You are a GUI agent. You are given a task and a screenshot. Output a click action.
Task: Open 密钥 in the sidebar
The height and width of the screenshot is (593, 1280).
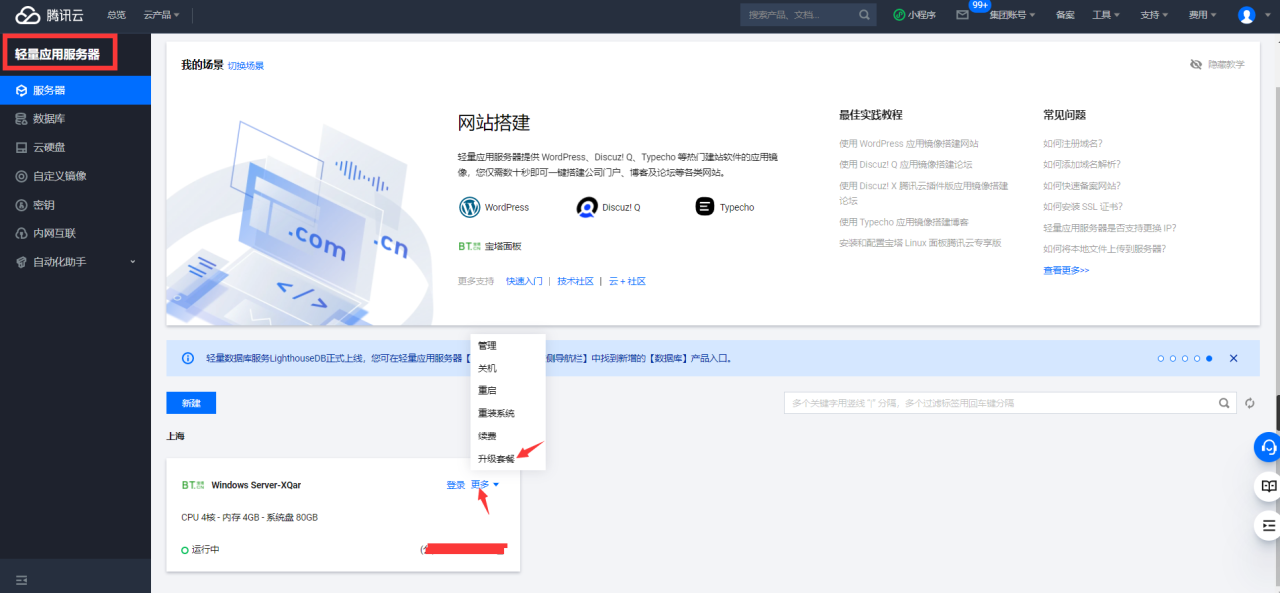tap(75, 205)
